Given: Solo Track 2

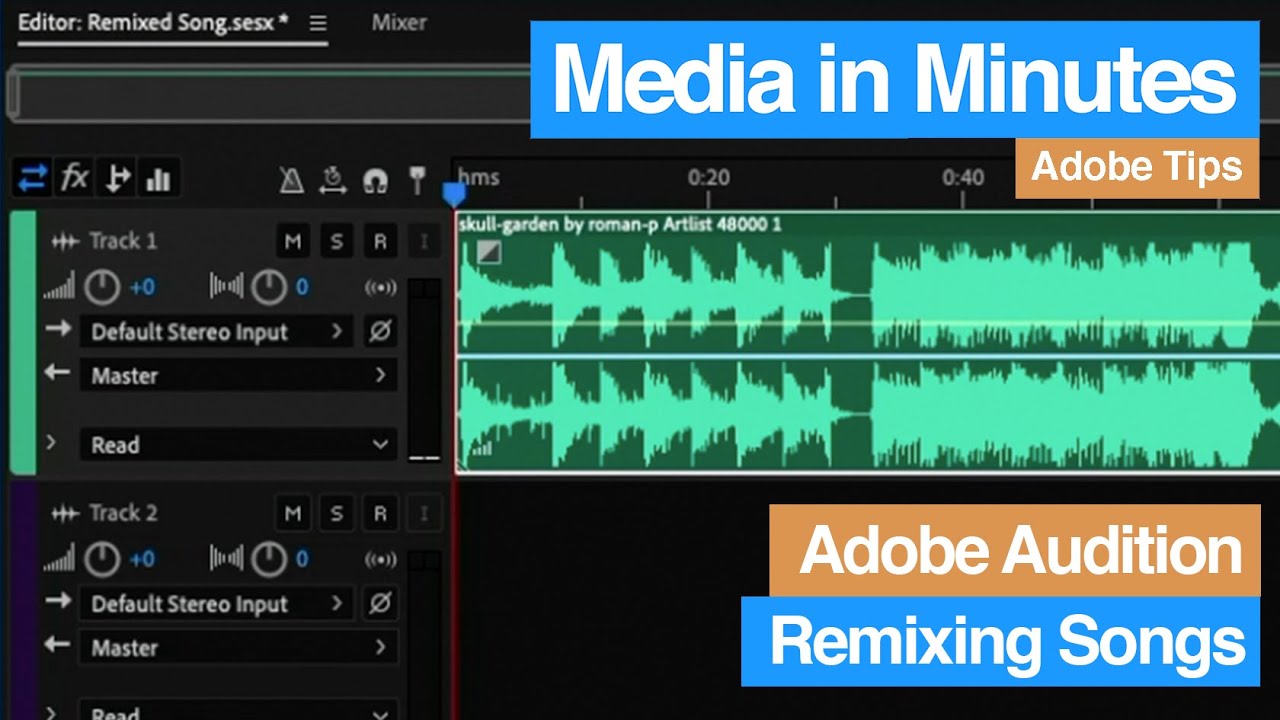Looking at the screenshot, I should (x=336, y=514).
